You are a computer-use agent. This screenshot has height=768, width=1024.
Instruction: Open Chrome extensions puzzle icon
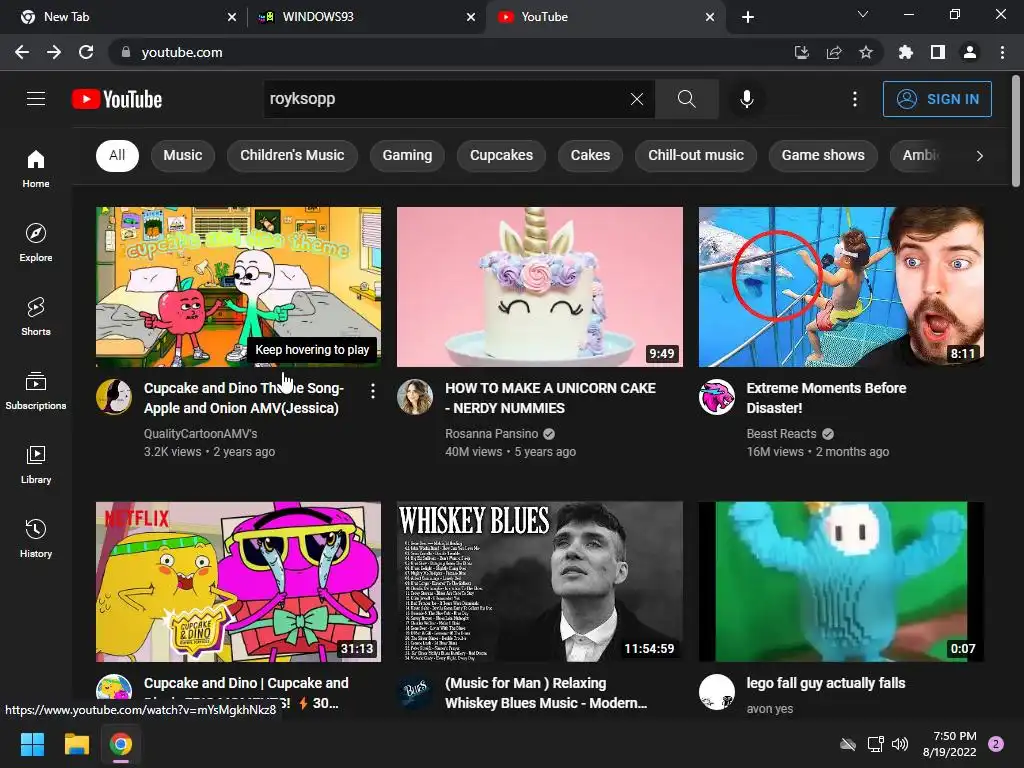(905, 52)
